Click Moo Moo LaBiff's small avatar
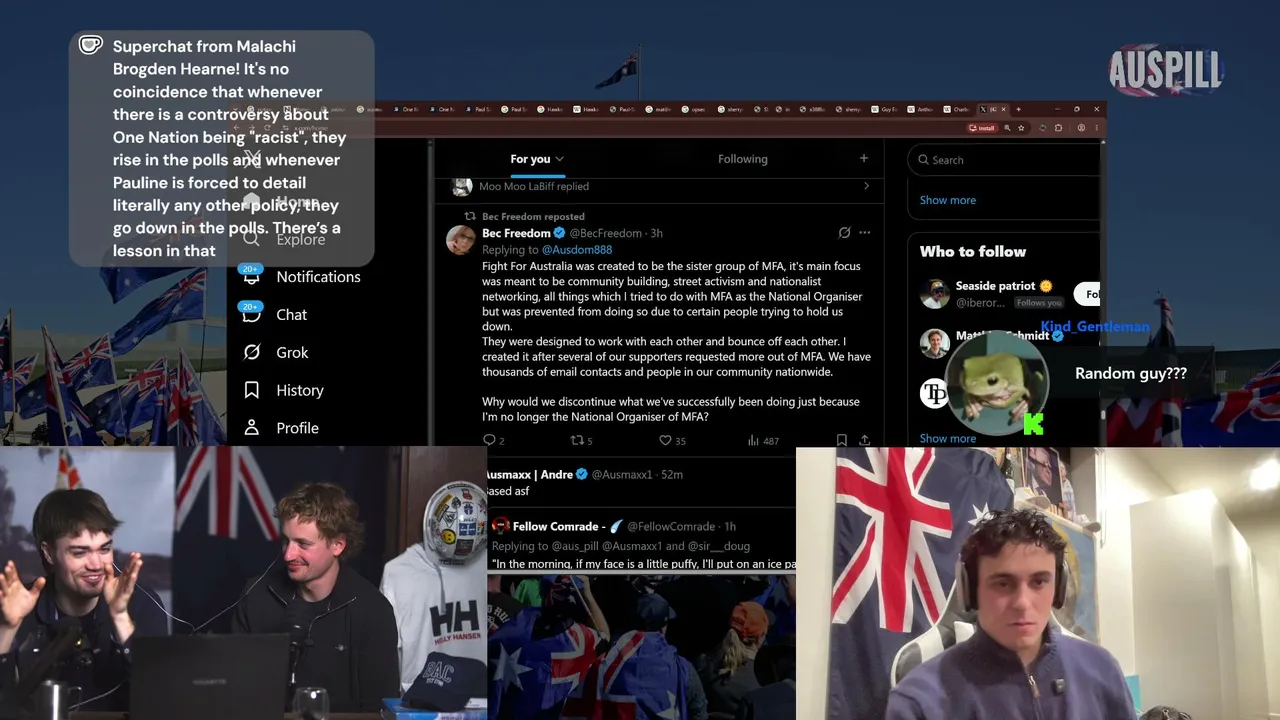The width and height of the screenshot is (1280, 720). pyautogui.click(x=462, y=186)
